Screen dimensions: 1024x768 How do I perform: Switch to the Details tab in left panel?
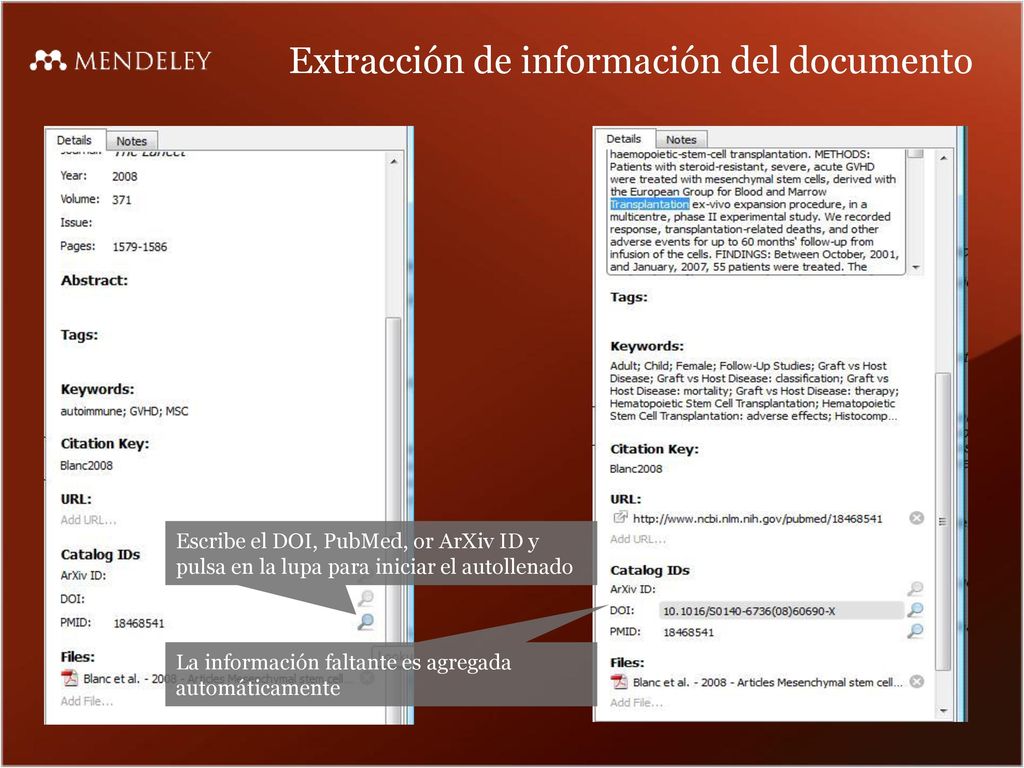click(74, 140)
